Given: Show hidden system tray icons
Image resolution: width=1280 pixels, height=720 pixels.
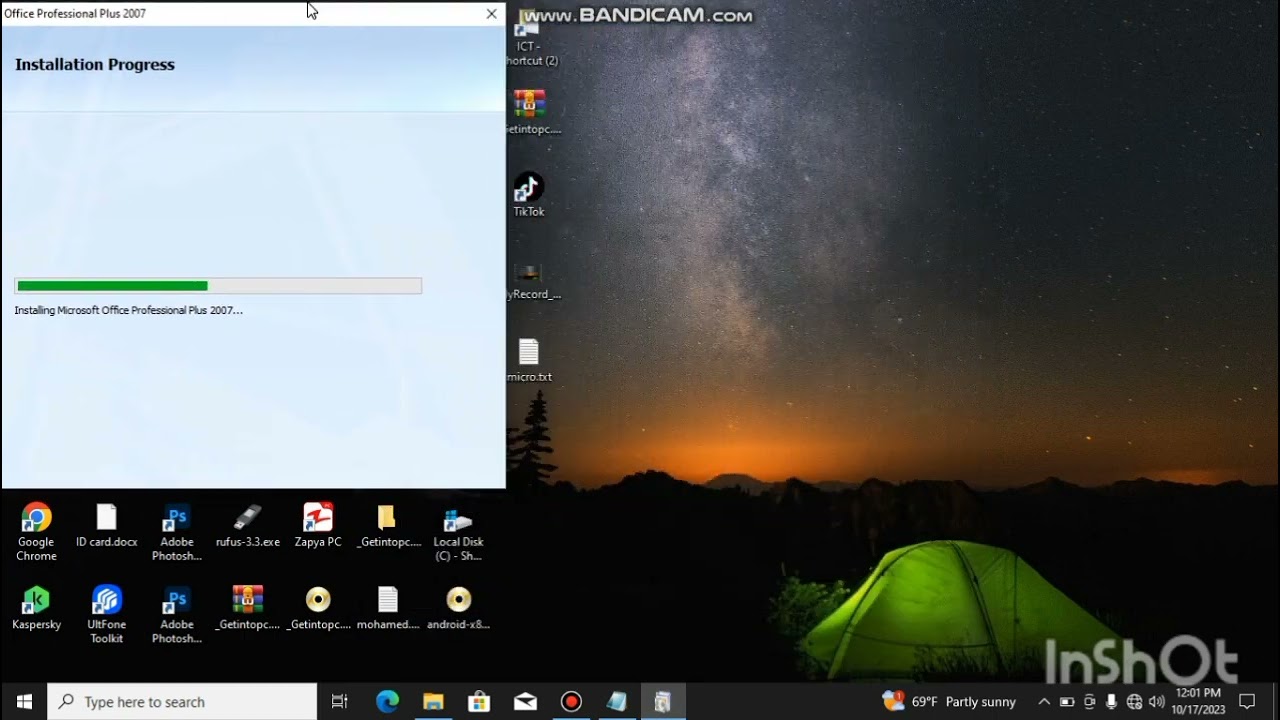Looking at the screenshot, I should coord(1044,702).
